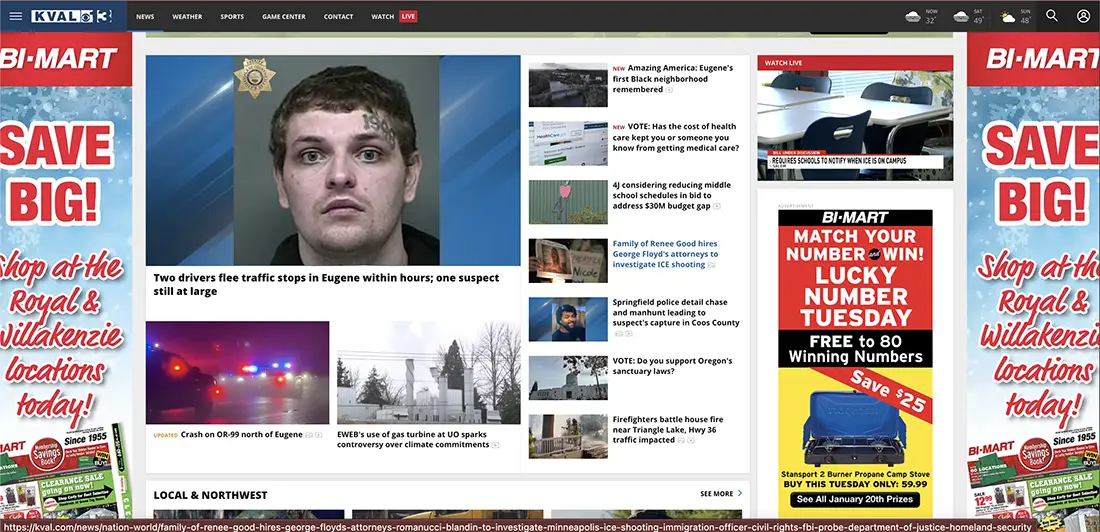Open Springfield police chase and manhunt story
Image resolution: width=1100 pixels, height=532 pixels.
click(676, 313)
